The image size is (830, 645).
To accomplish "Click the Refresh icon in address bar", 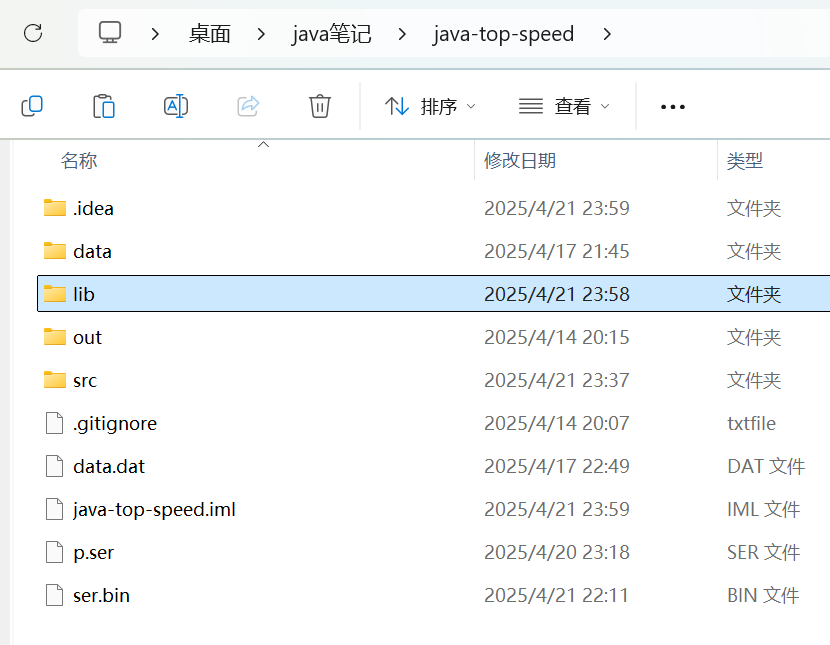I will (33, 34).
